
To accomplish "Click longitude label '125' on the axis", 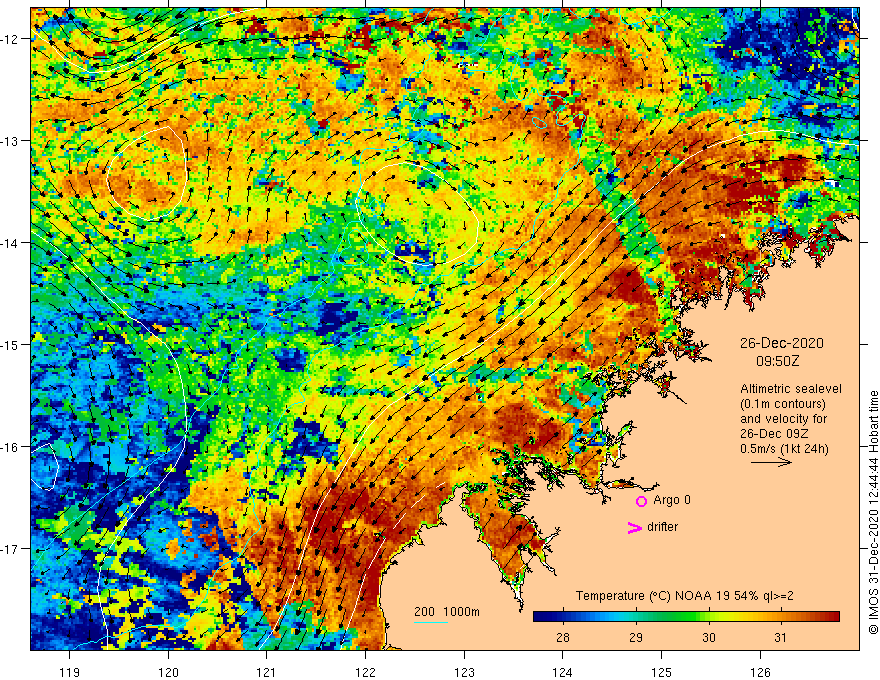I will 662,672.
